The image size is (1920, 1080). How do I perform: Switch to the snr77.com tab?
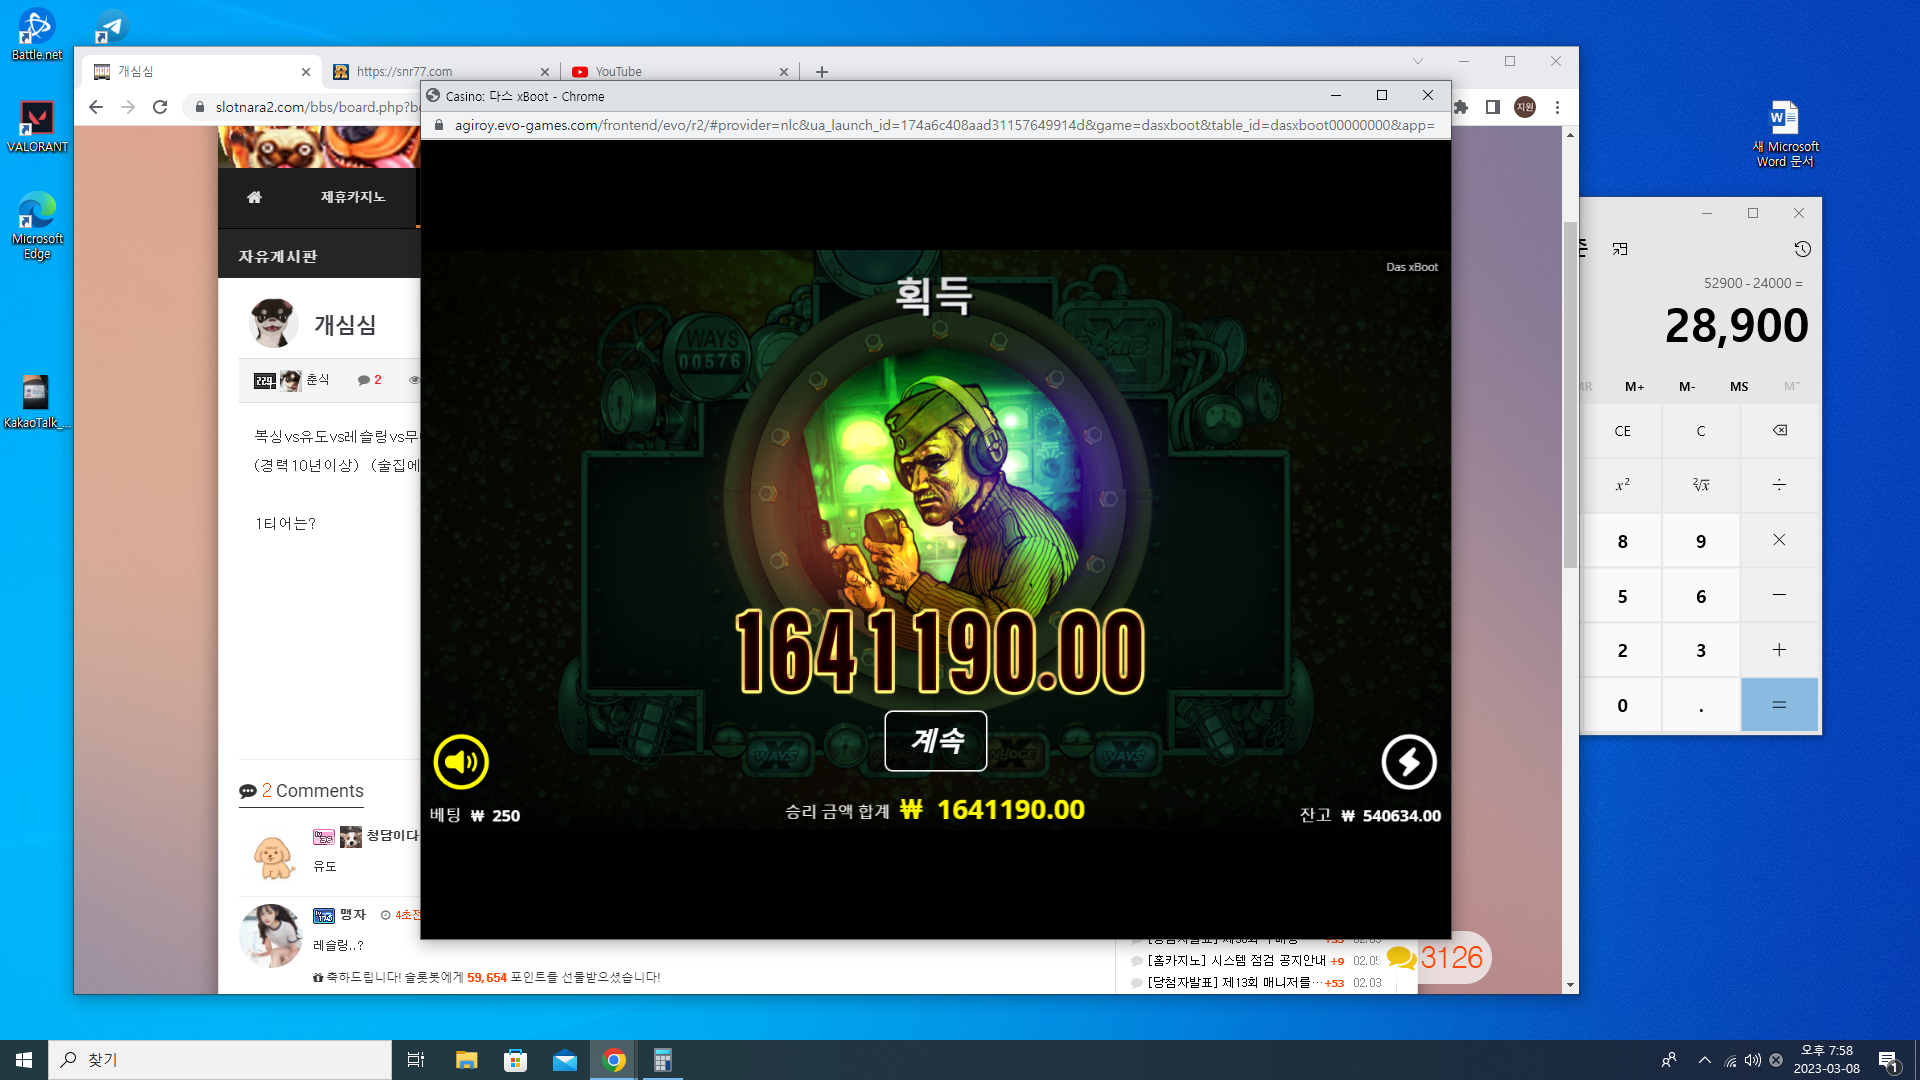(x=441, y=71)
